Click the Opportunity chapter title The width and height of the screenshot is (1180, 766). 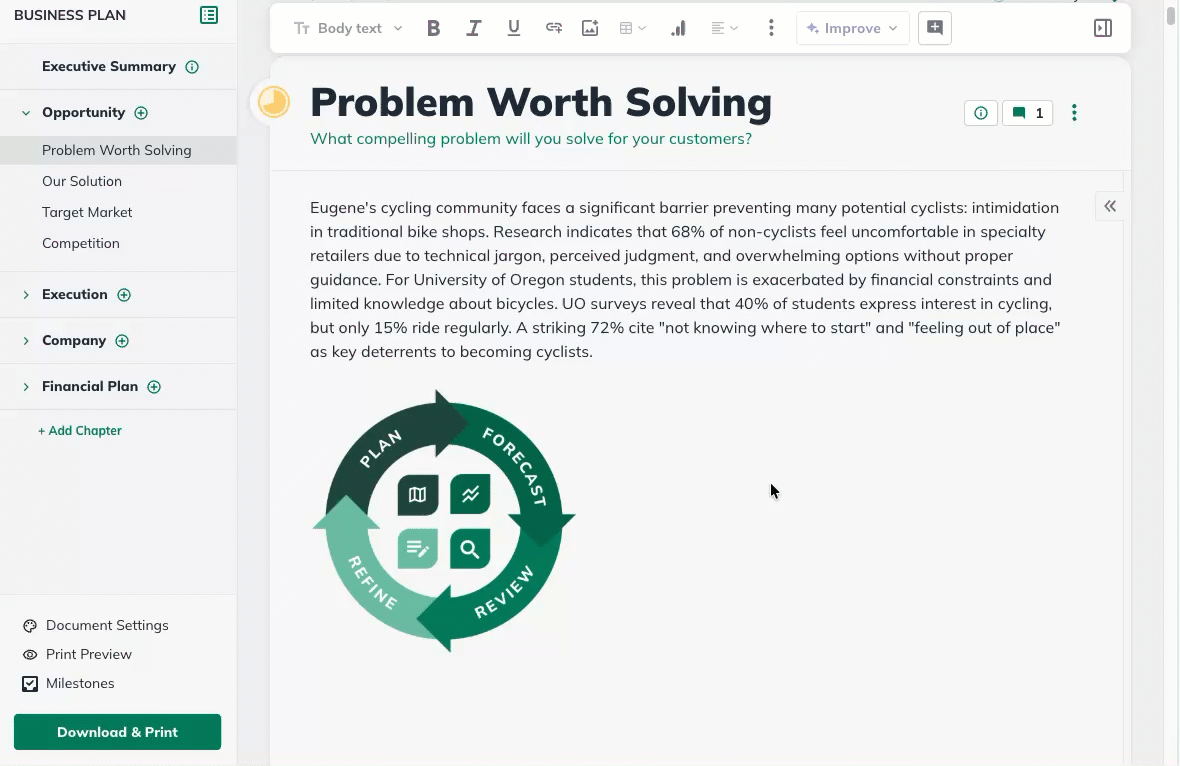84,113
